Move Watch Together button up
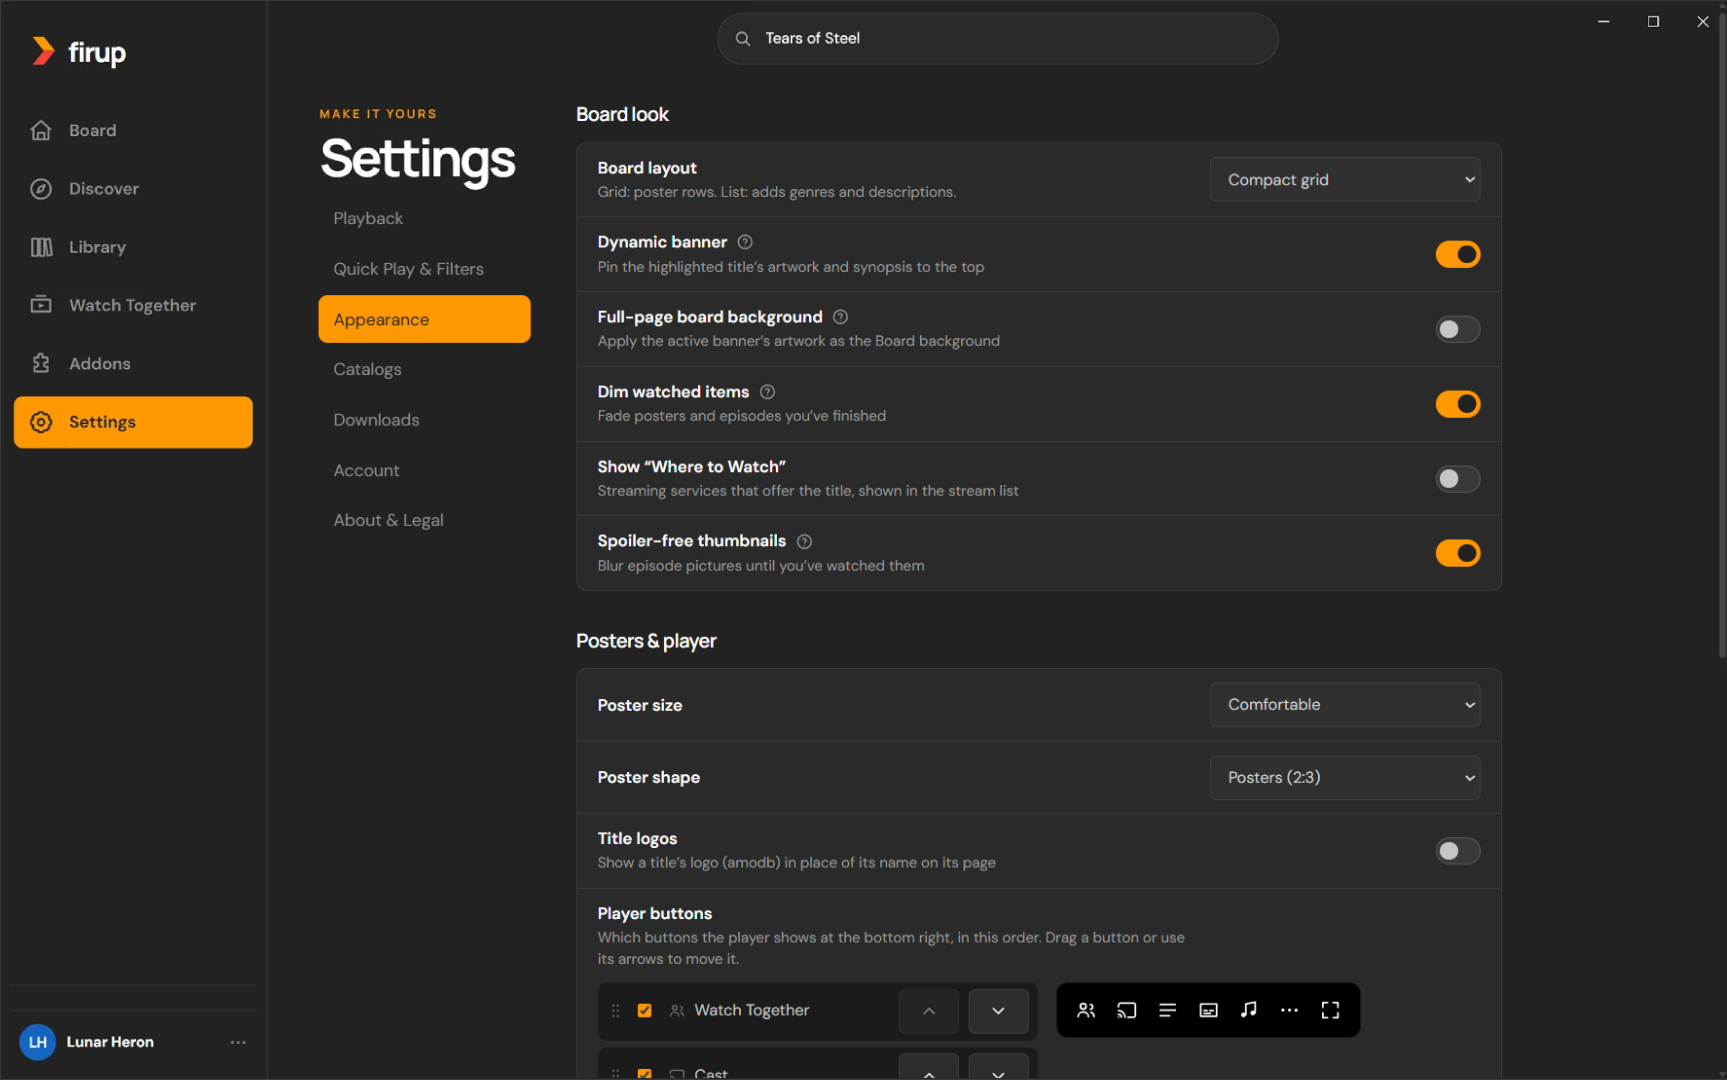1727x1080 pixels. 929,1011
